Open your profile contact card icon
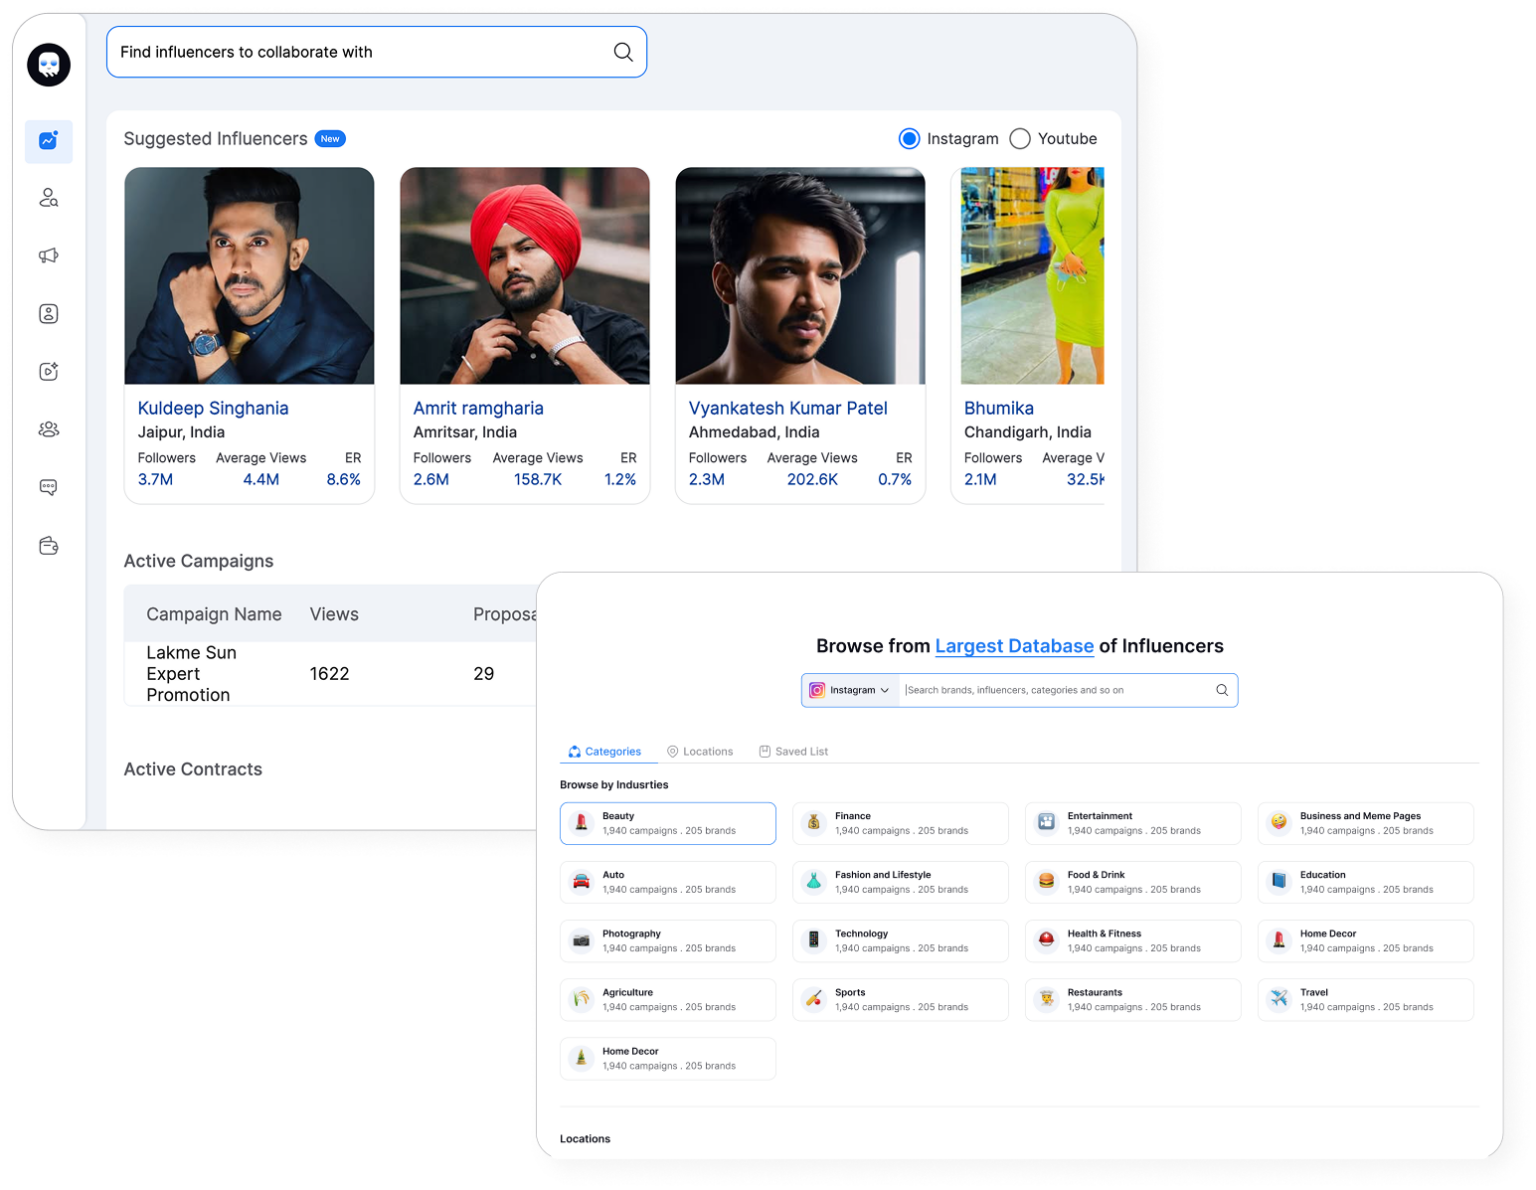 [x=48, y=313]
